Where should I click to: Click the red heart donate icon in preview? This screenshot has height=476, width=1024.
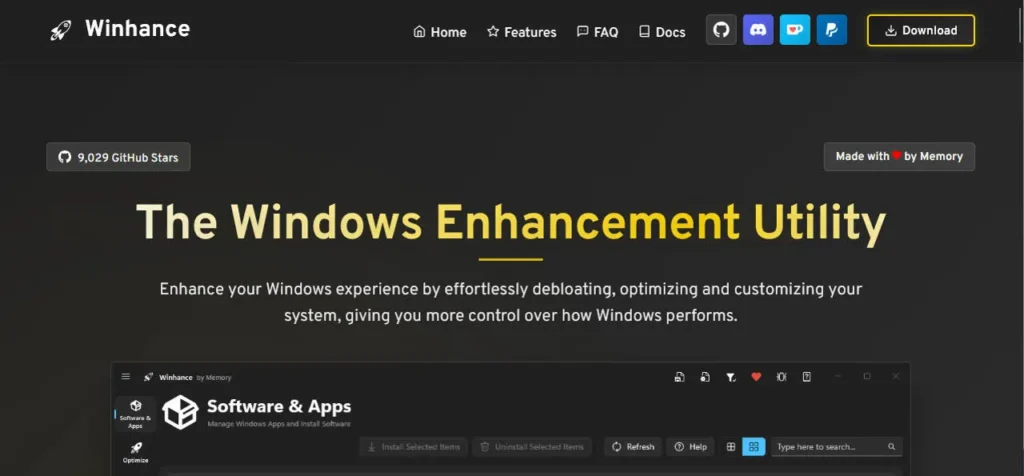tap(756, 377)
